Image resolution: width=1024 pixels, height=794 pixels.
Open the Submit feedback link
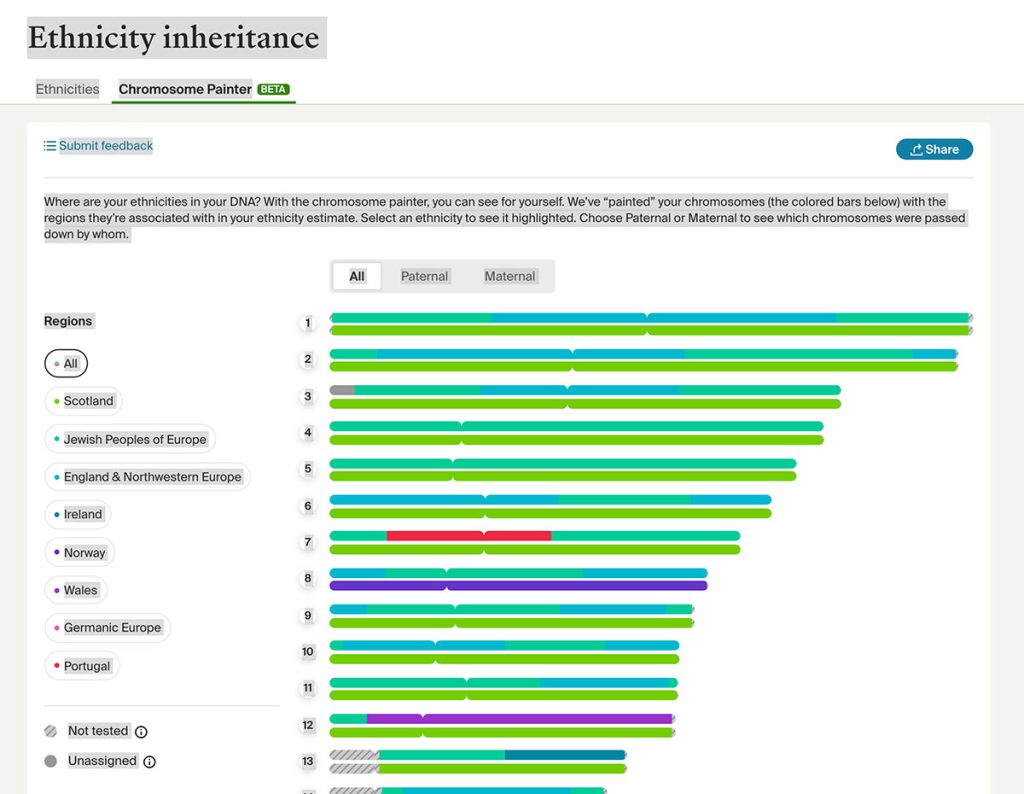click(x=105, y=145)
